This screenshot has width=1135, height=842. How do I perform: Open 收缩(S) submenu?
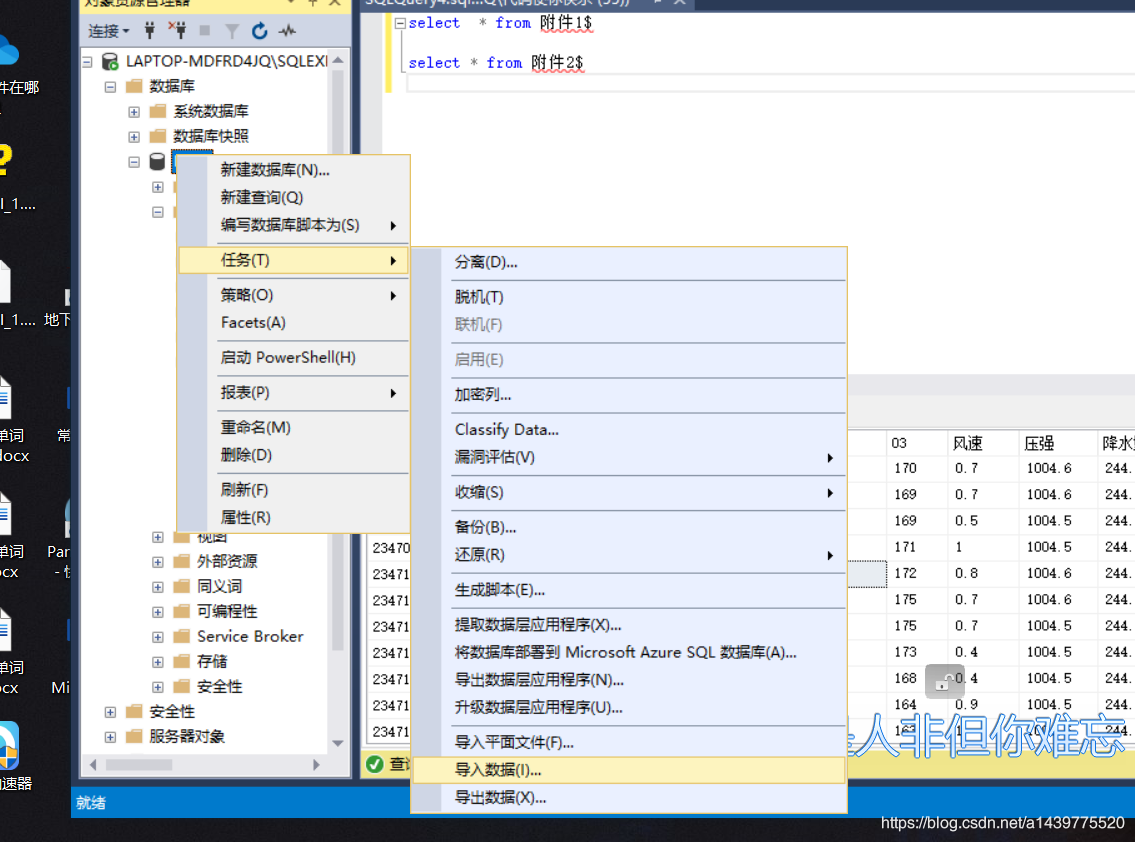click(x=628, y=492)
